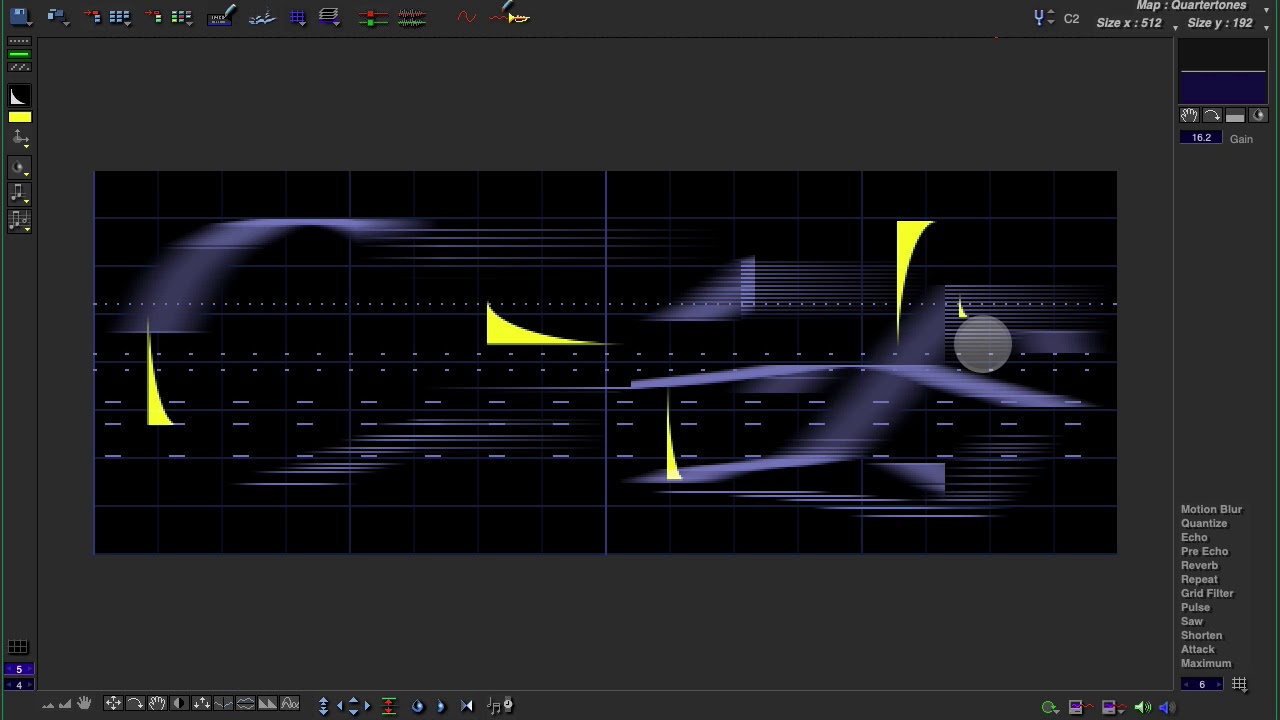Image resolution: width=1280 pixels, height=720 pixels.
Task: Open the colored grid library dropdown
Action: 181,17
